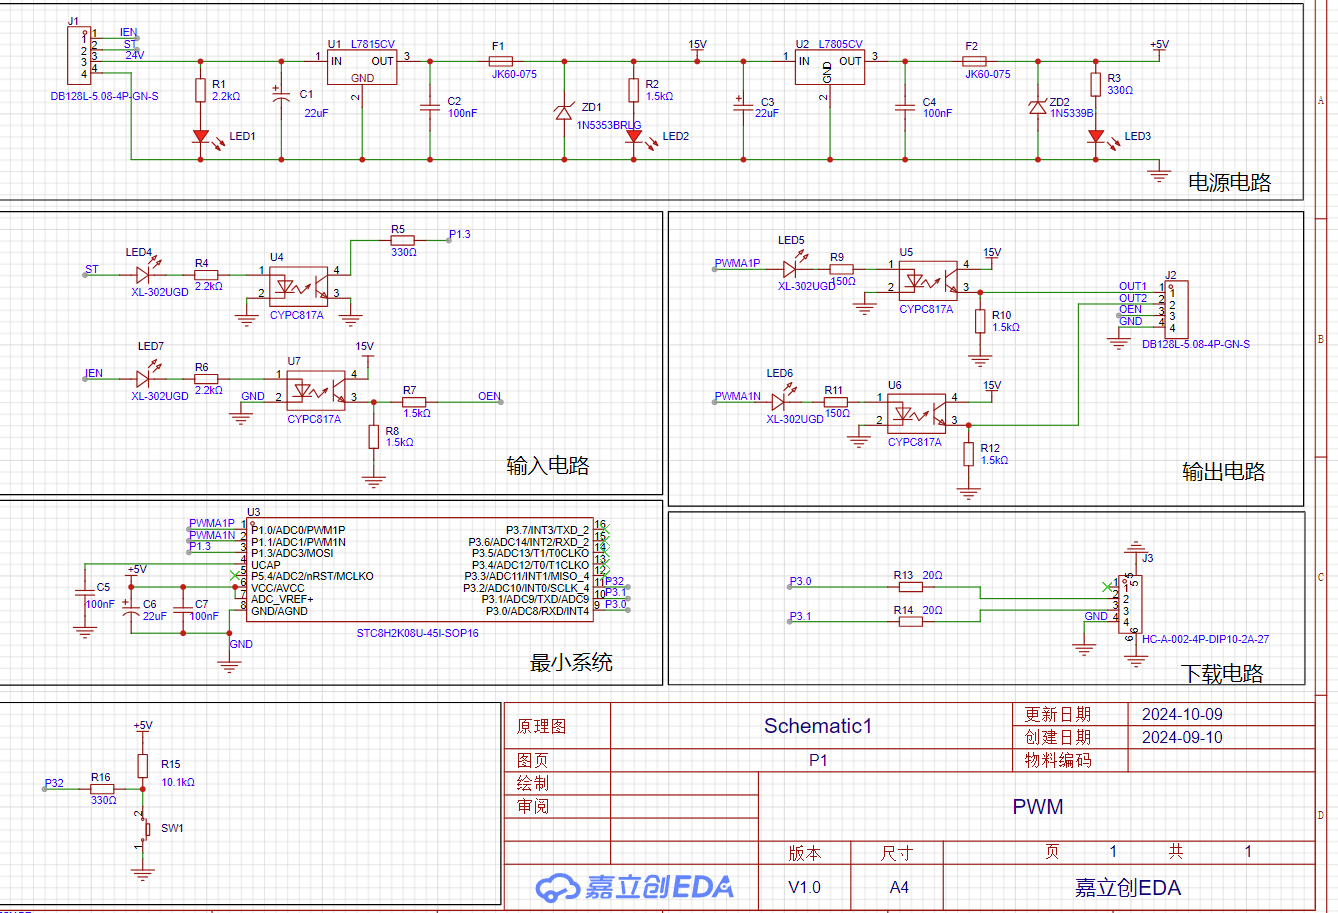
Task: Click the 2024-09-10 creation date value
Action: tap(1182, 737)
